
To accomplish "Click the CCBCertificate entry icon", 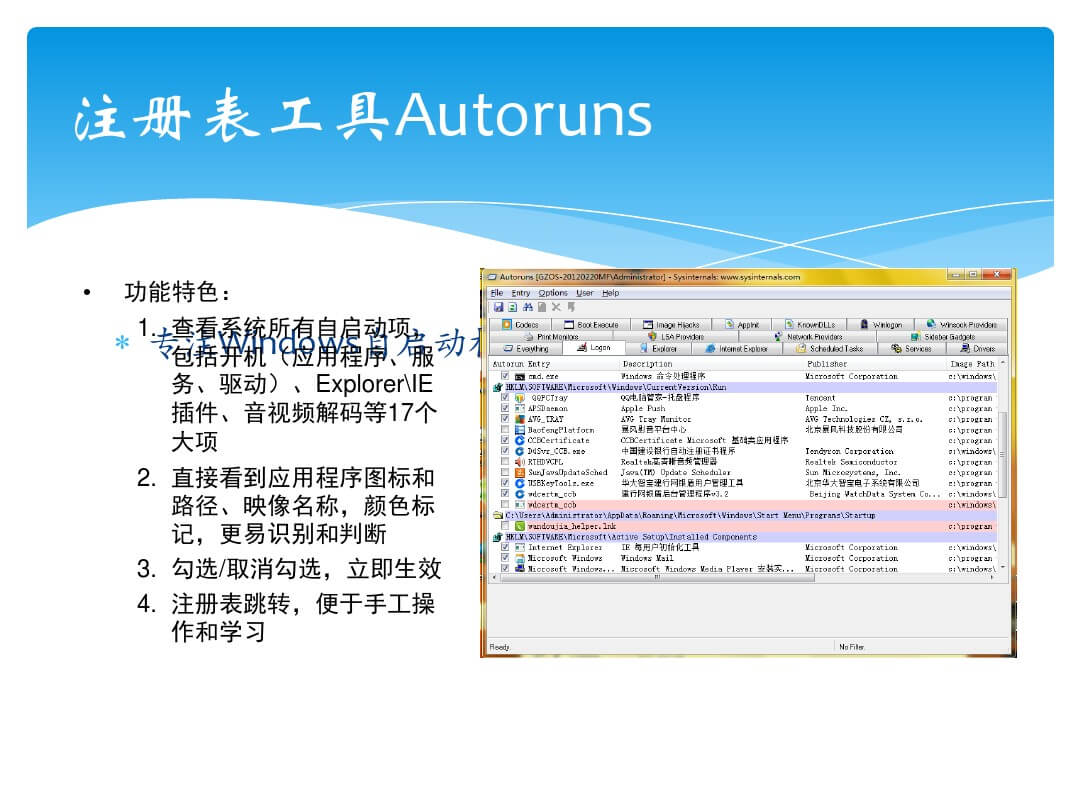I will 520,440.
